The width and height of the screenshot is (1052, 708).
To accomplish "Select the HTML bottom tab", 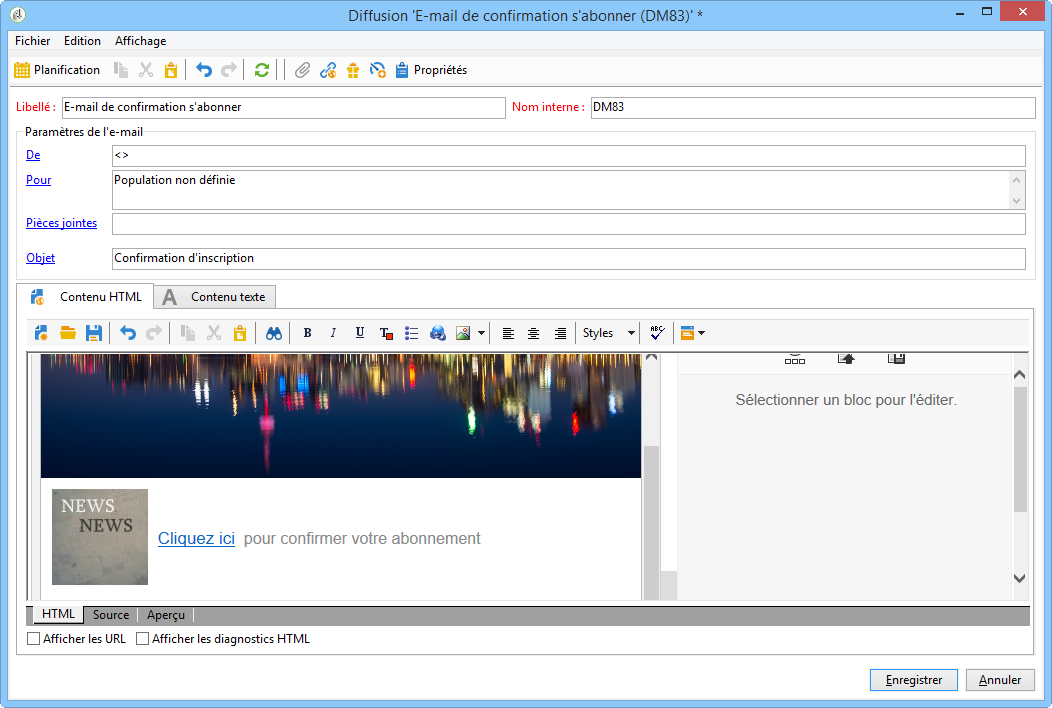I will [x=58, y=614].
